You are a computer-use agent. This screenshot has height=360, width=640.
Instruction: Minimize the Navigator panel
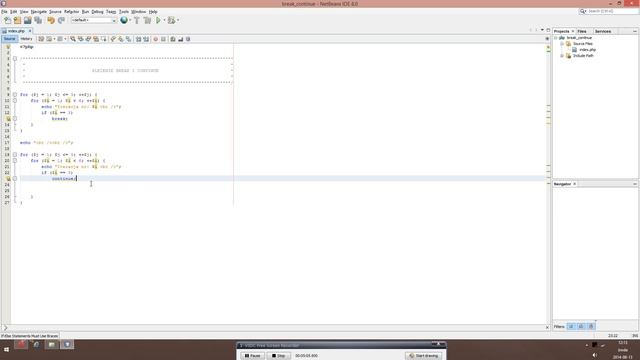635,184
